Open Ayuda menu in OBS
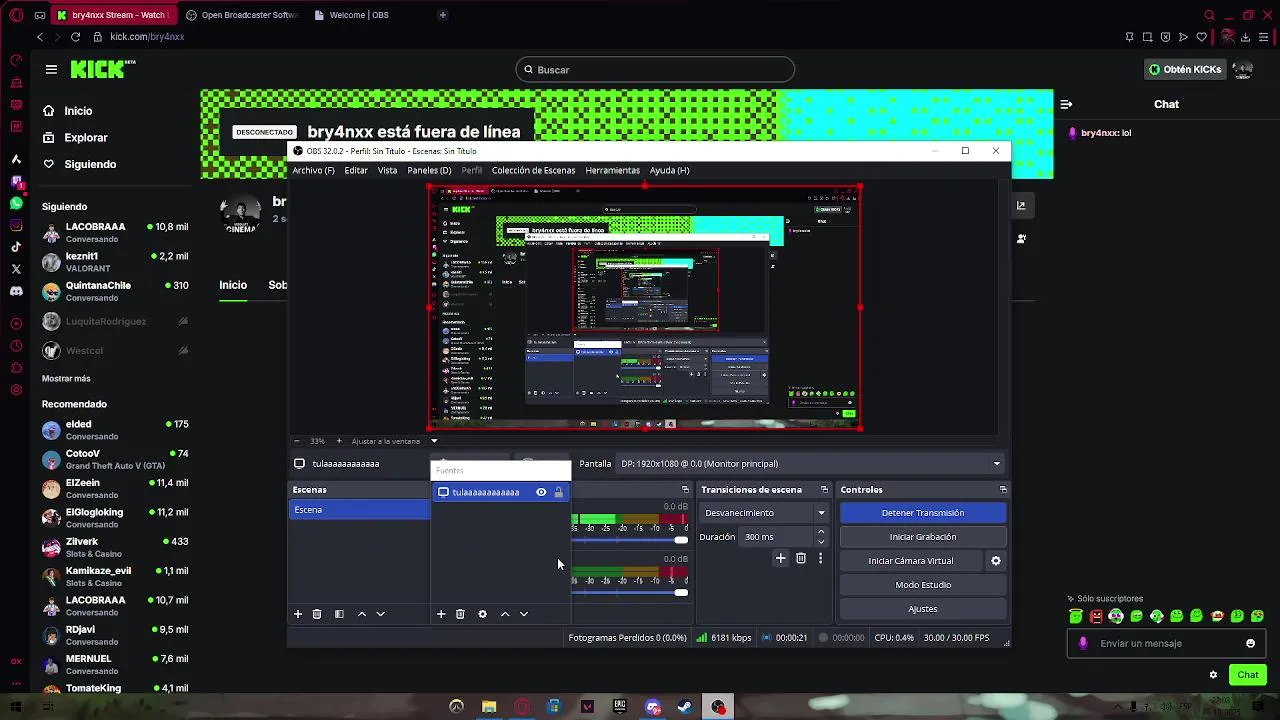Image resolution: width=1280 pixels, height=720 pixels. click(669, 170)
